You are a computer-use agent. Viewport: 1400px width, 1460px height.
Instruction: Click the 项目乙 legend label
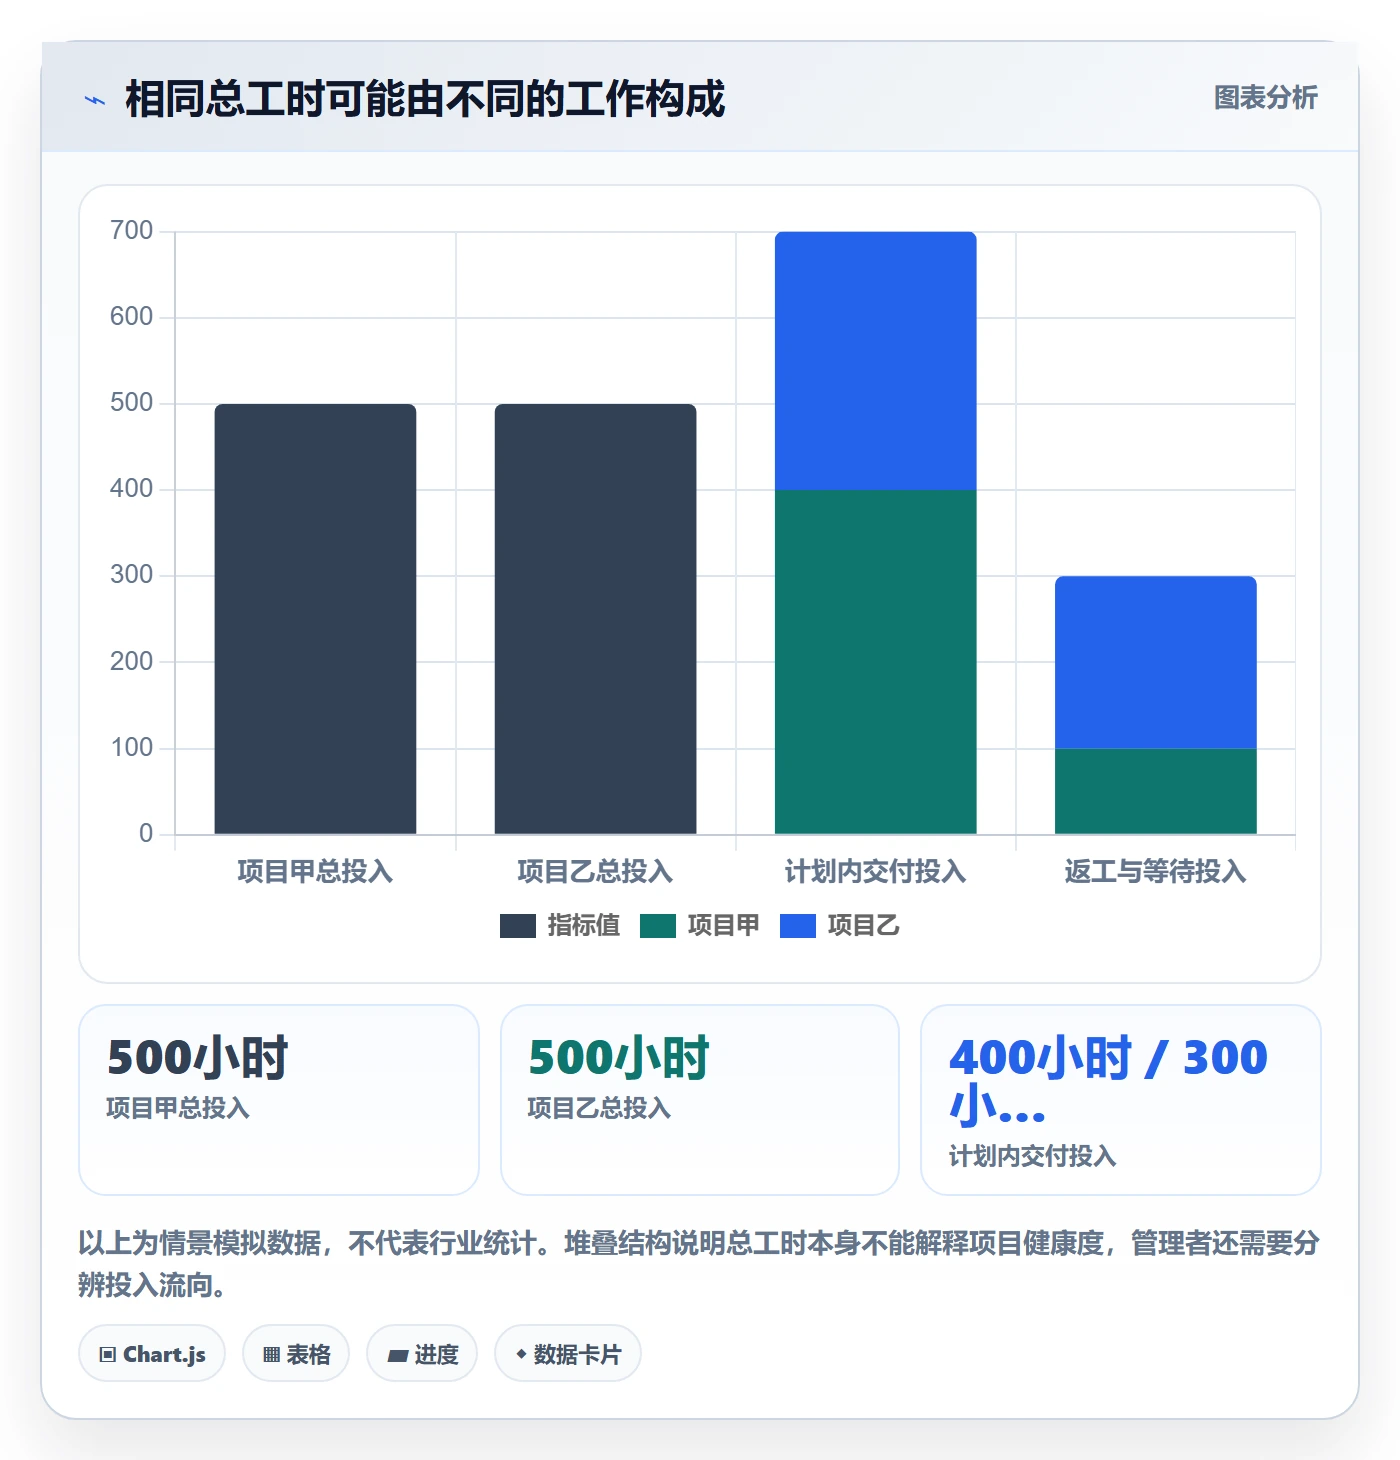tap(863, 926)
